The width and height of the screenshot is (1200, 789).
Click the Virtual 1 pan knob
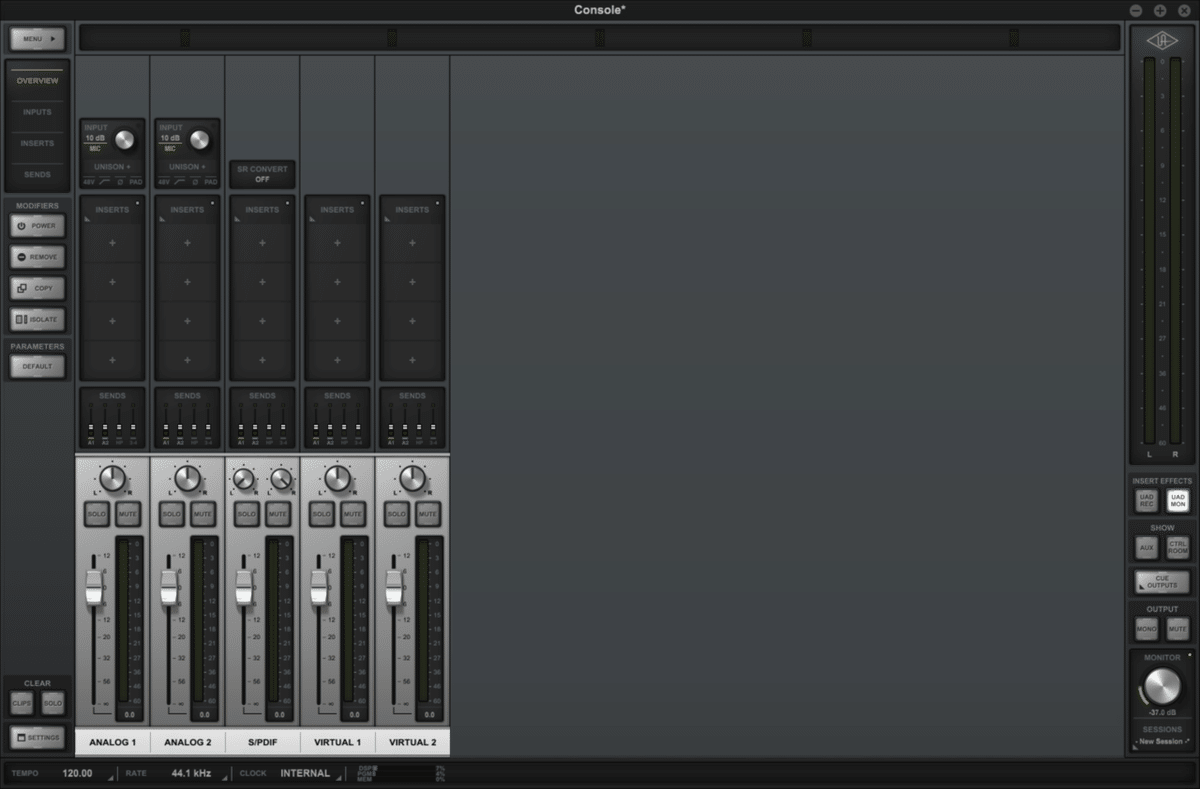click(x=337, y=479)
